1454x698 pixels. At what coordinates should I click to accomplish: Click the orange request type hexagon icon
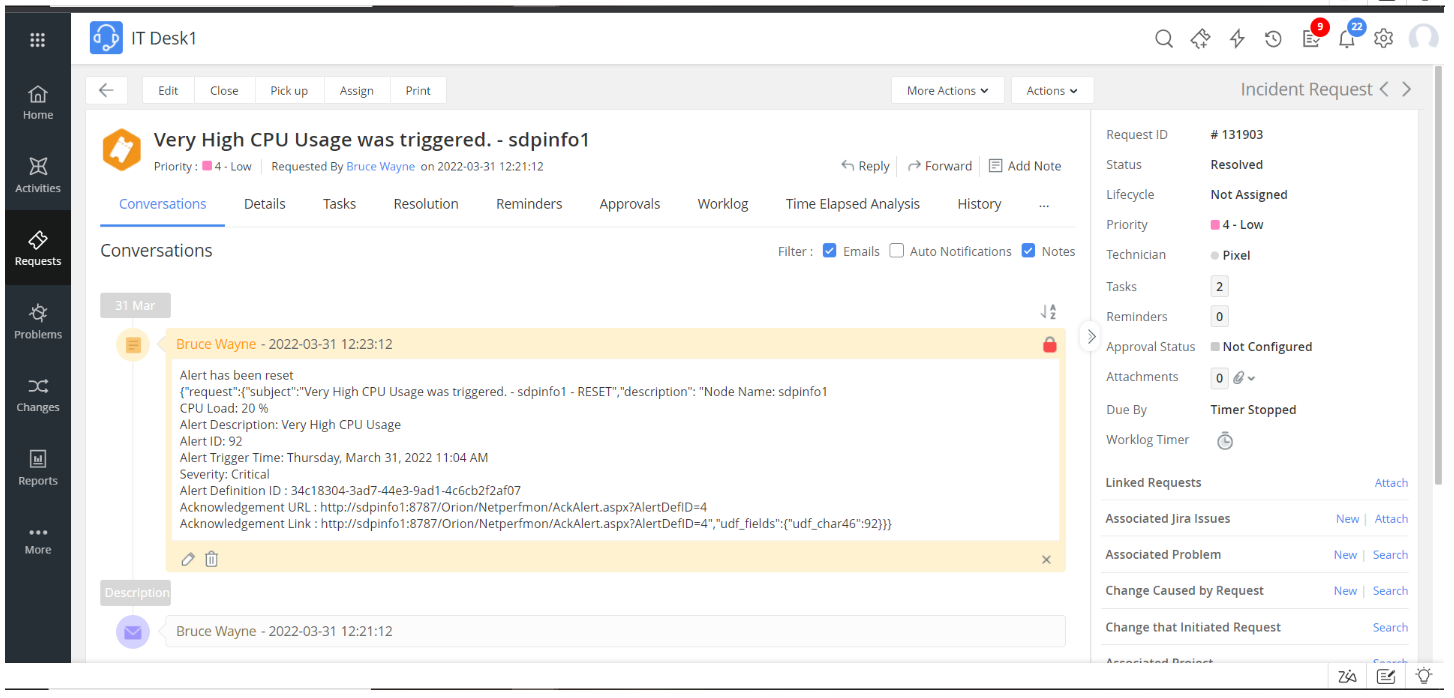click(123, 150)
